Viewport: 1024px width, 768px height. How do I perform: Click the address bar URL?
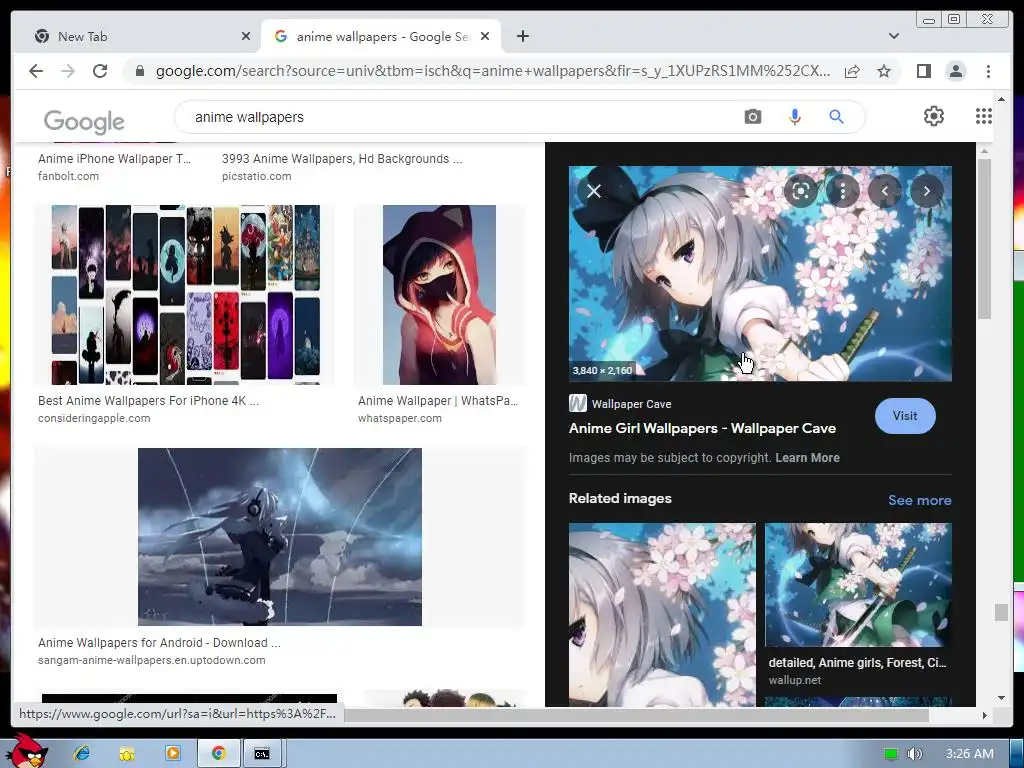tap(493, 71)
